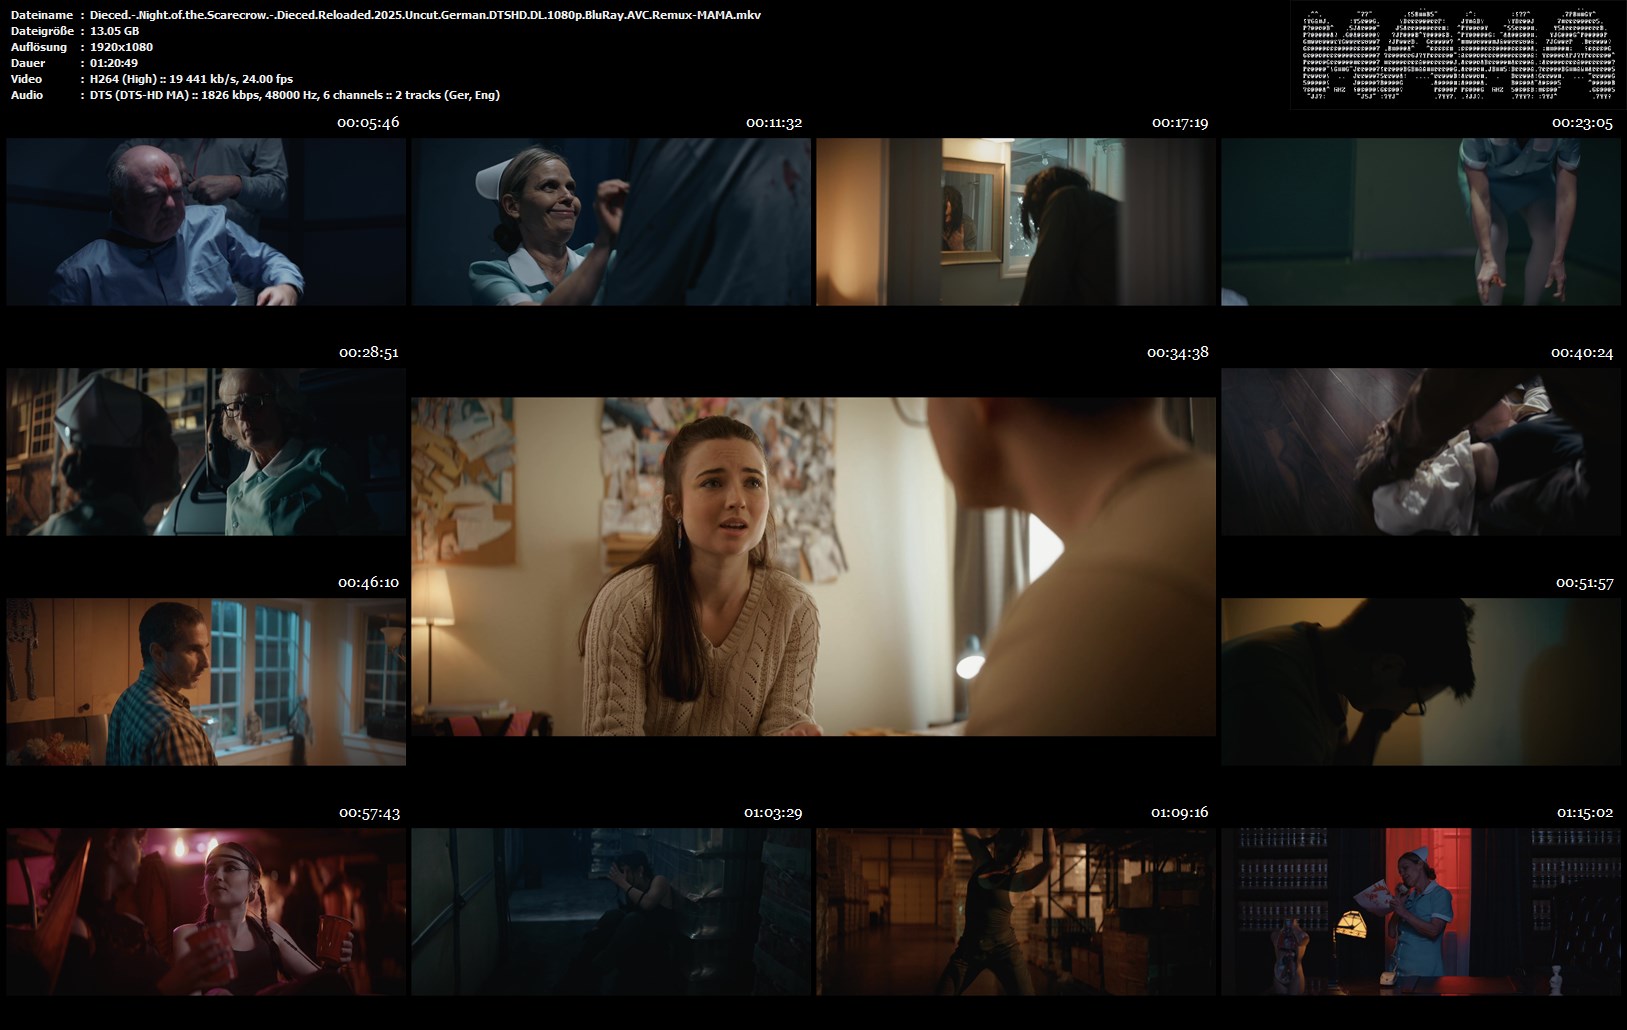Select the "01:20:49" duration value
The width and height of the screenshot is (1627, 1030).
[x=115, y=63]
